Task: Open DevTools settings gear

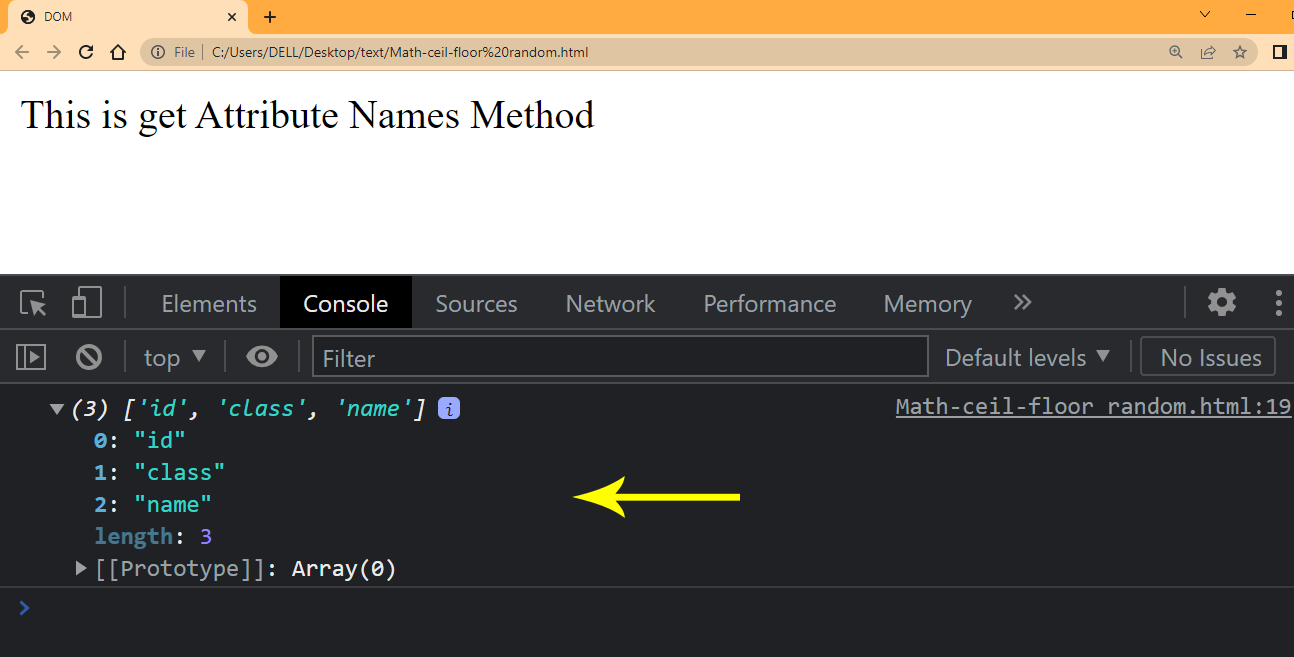Action: coord(1221,303)
